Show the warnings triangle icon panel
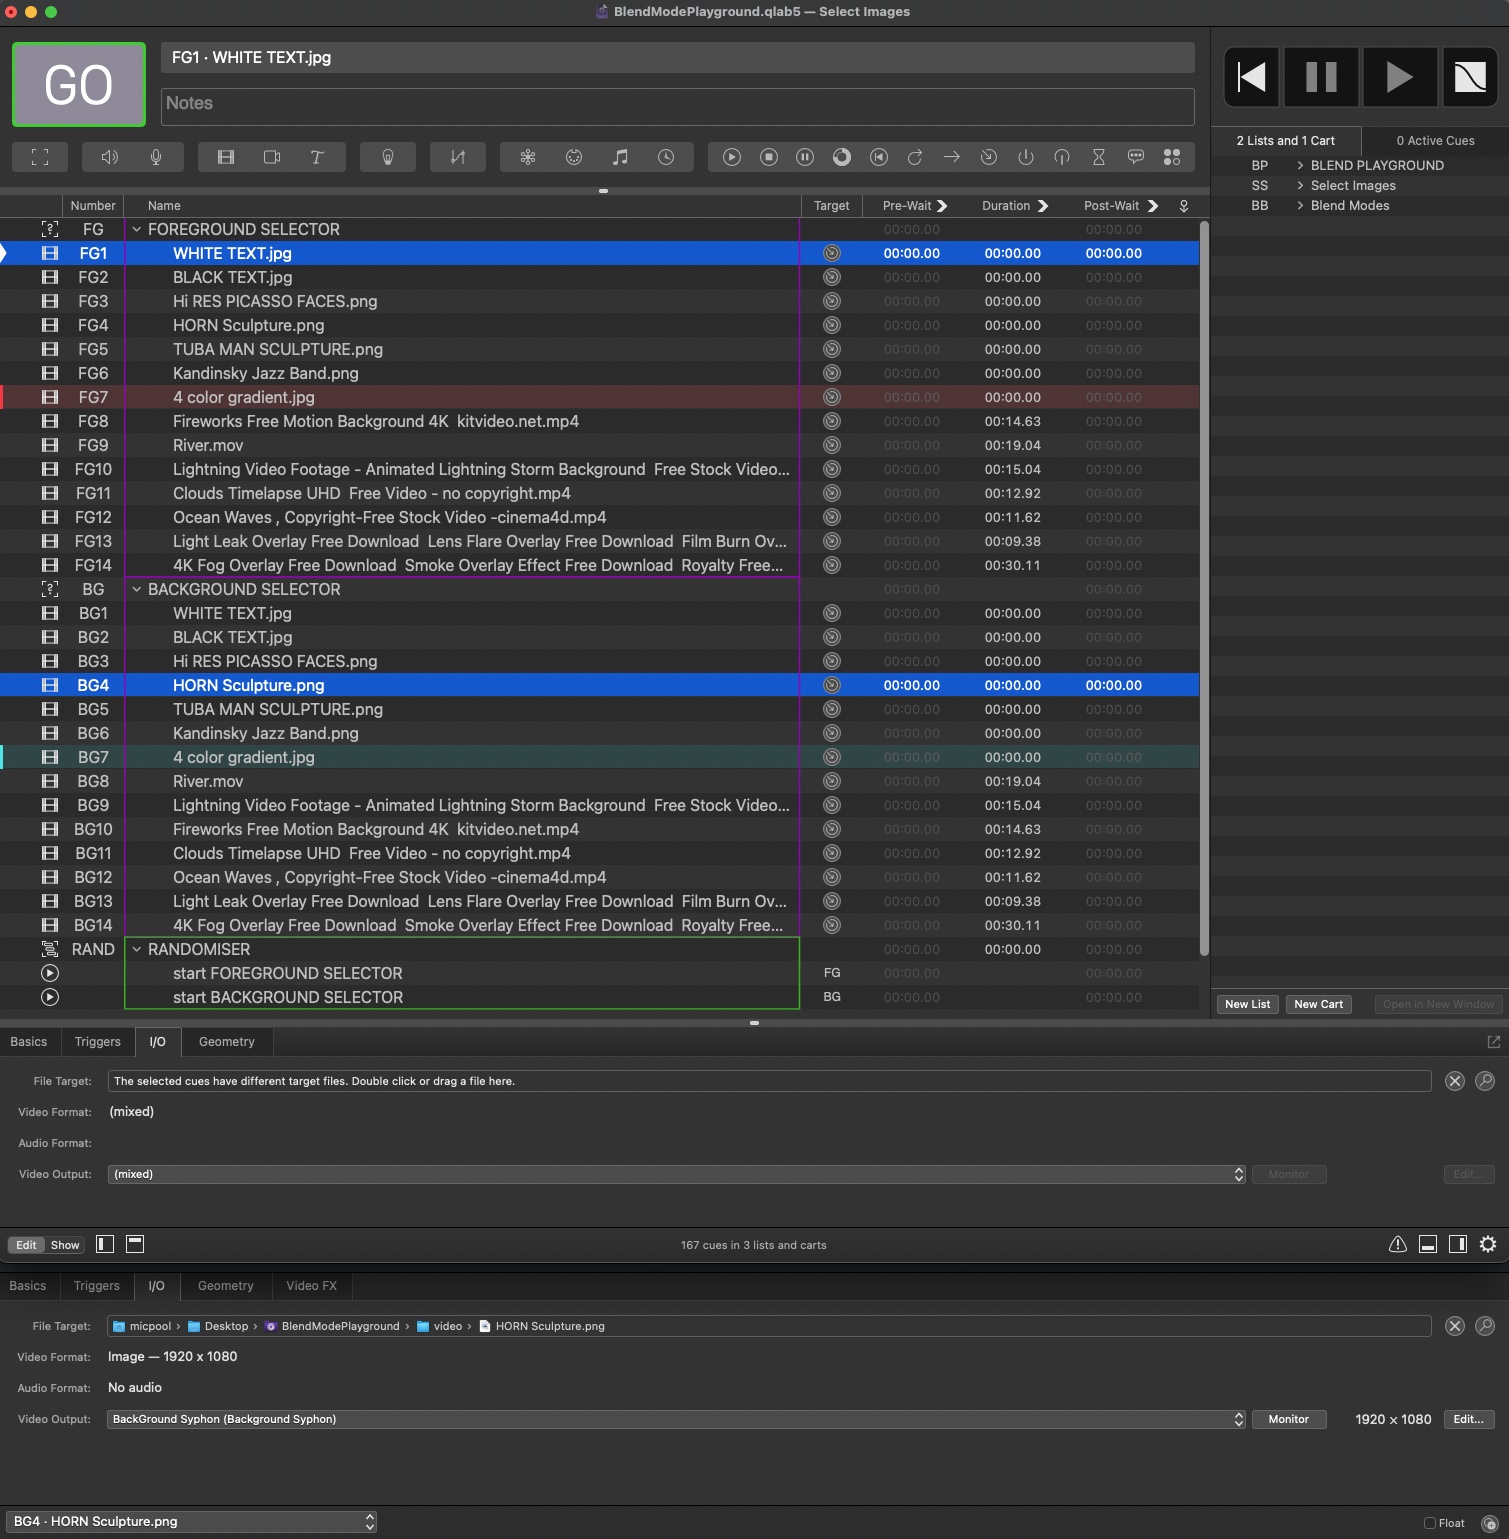The image size is (1509, 1539). tap(1398, 1244)
